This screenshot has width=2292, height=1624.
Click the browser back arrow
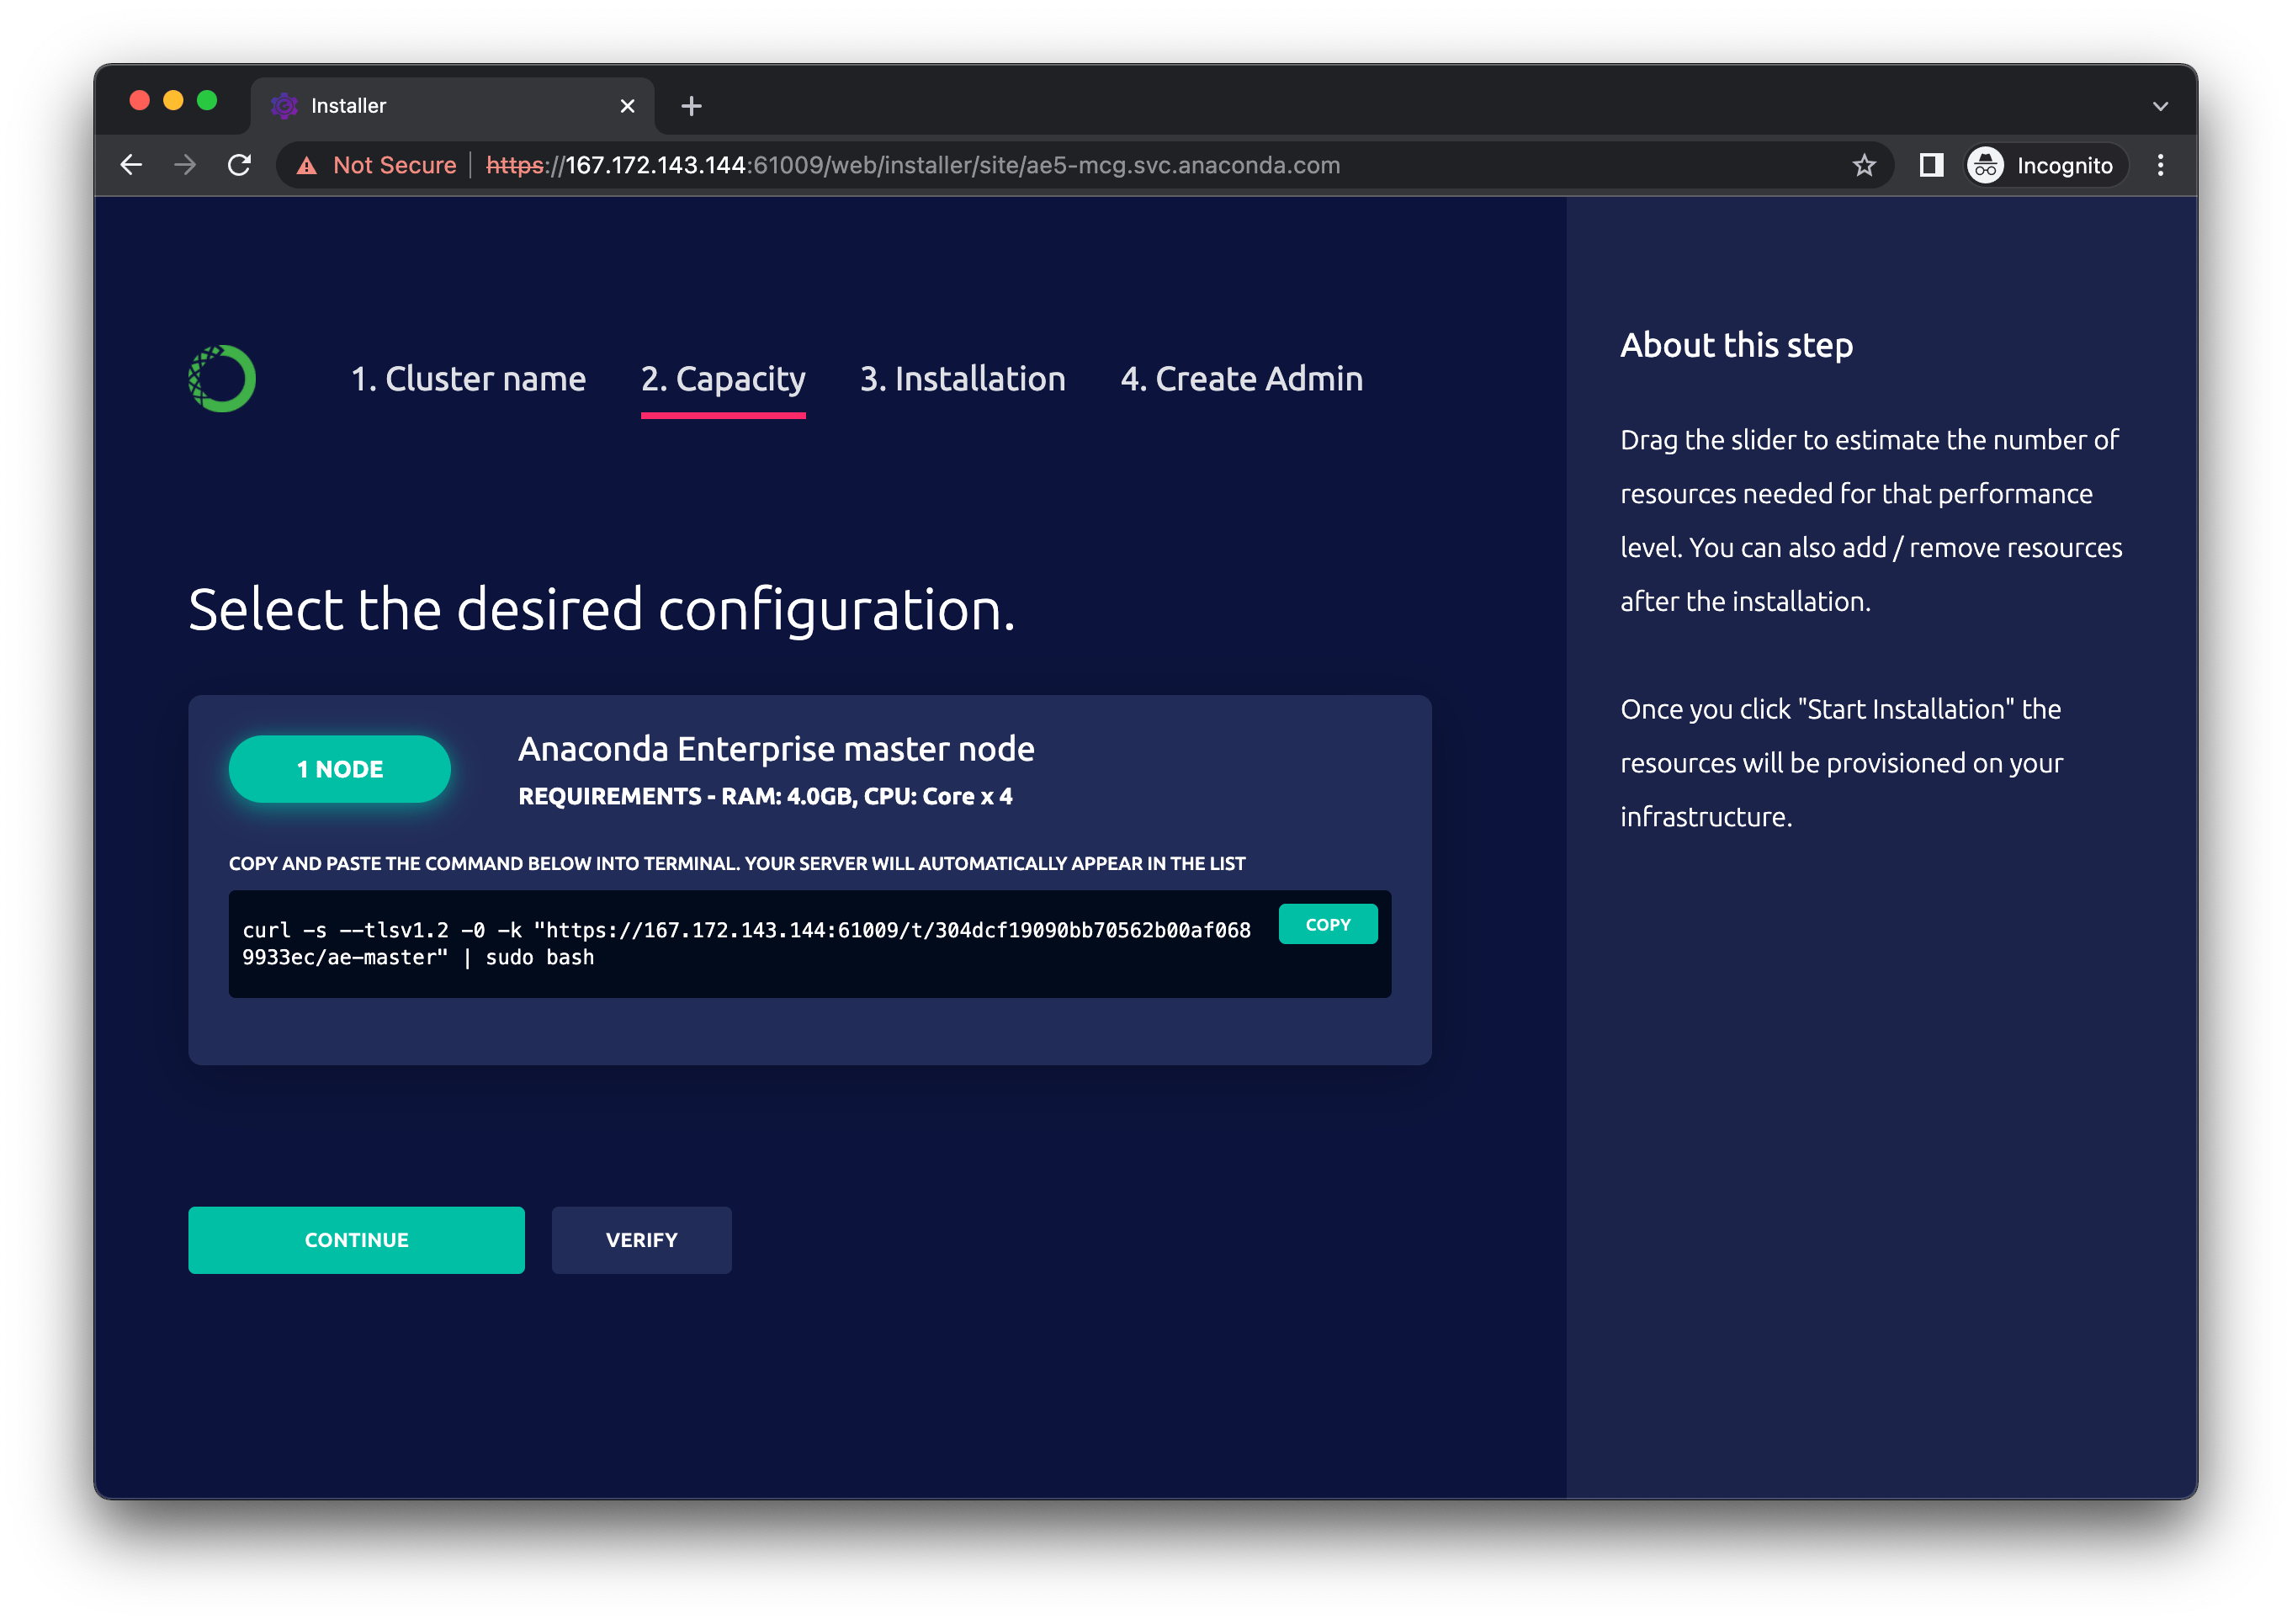click(x=131, y=165)
